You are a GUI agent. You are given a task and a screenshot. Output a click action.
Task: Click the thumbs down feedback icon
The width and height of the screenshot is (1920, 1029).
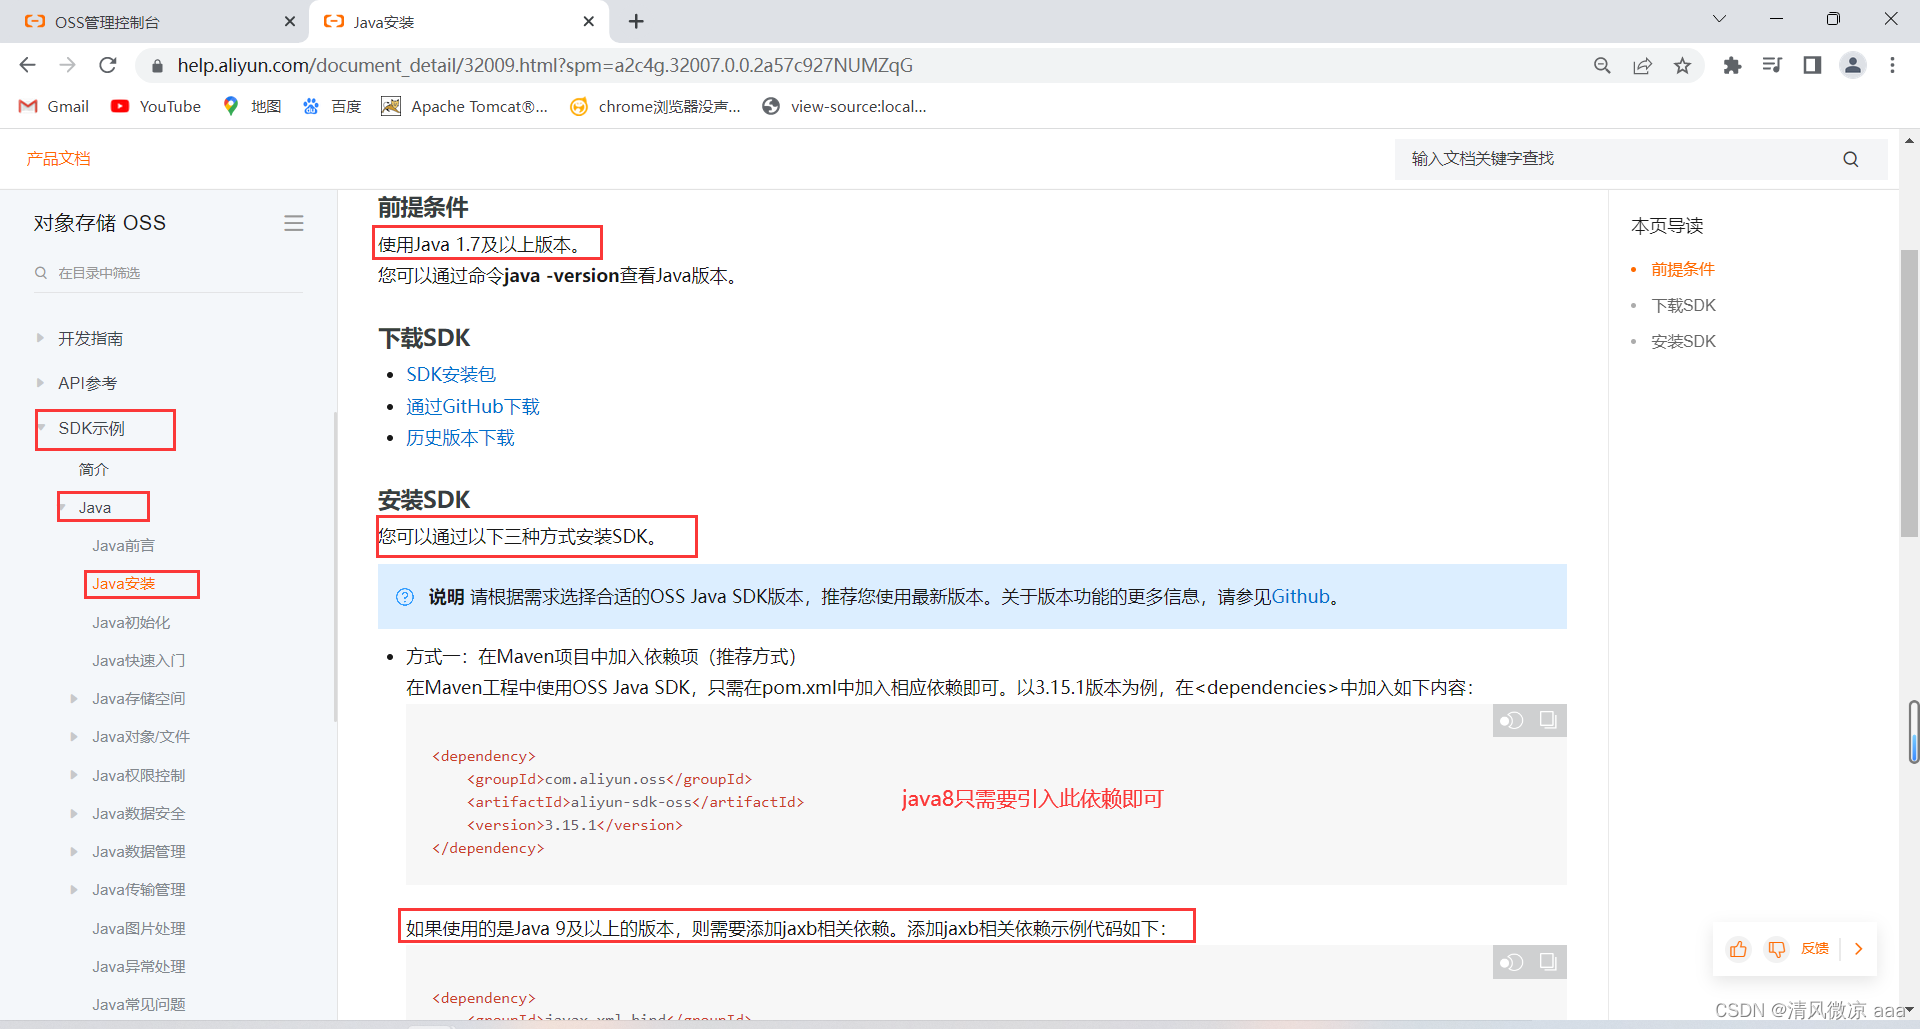click(x=1776, y=949)
